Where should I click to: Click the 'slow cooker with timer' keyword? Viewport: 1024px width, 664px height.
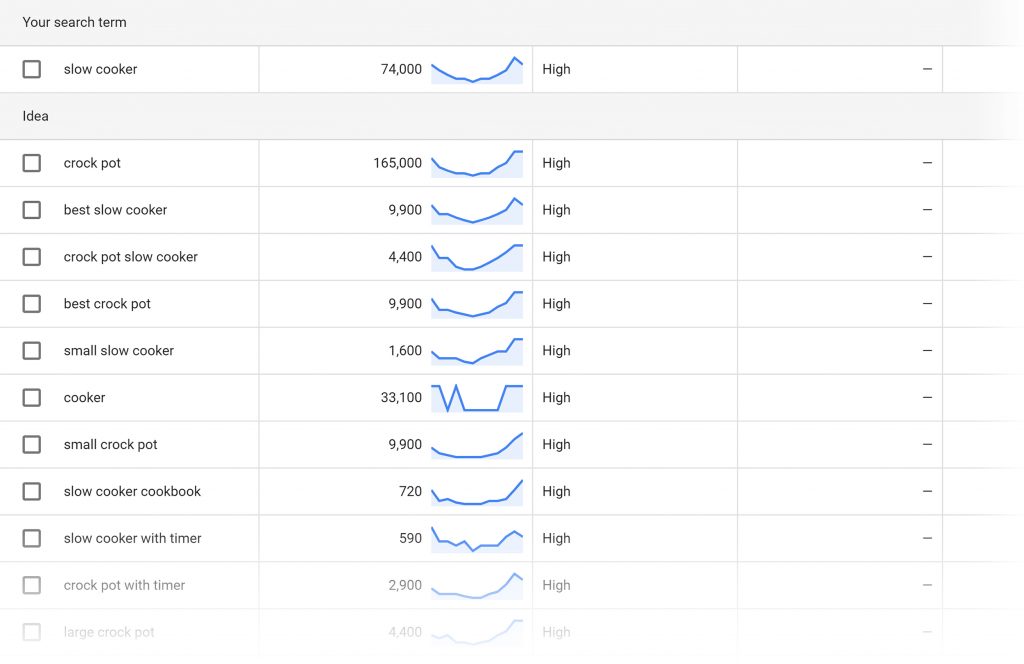[133, 539]
